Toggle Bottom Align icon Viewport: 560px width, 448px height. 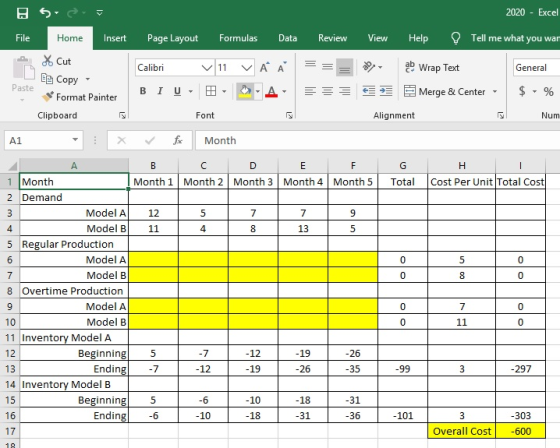pyautogui.click(x=344, y=67)
